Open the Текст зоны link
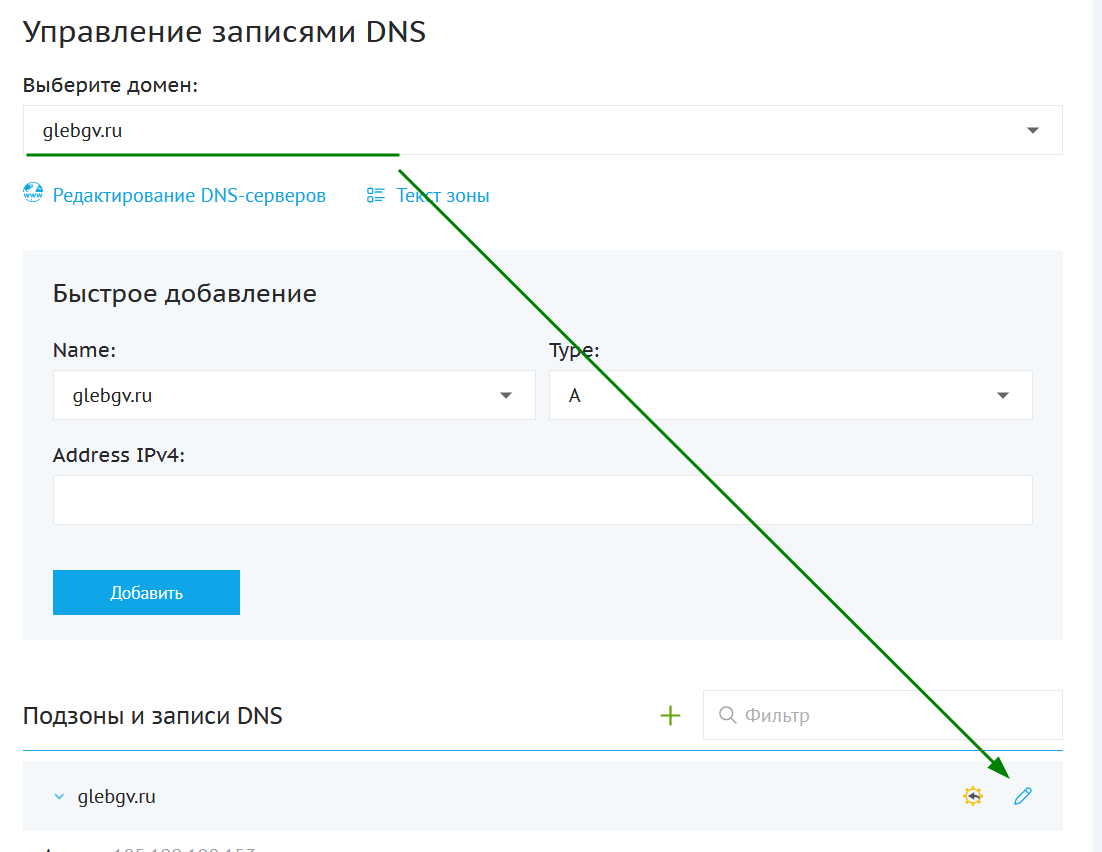1102x852 pixels. pyautogui.click(x=443, y=195)
